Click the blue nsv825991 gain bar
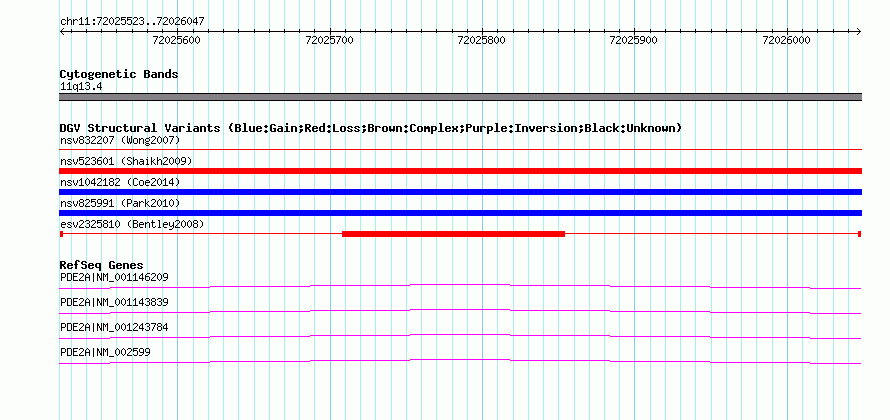890x420 pixels. point(460,213)
